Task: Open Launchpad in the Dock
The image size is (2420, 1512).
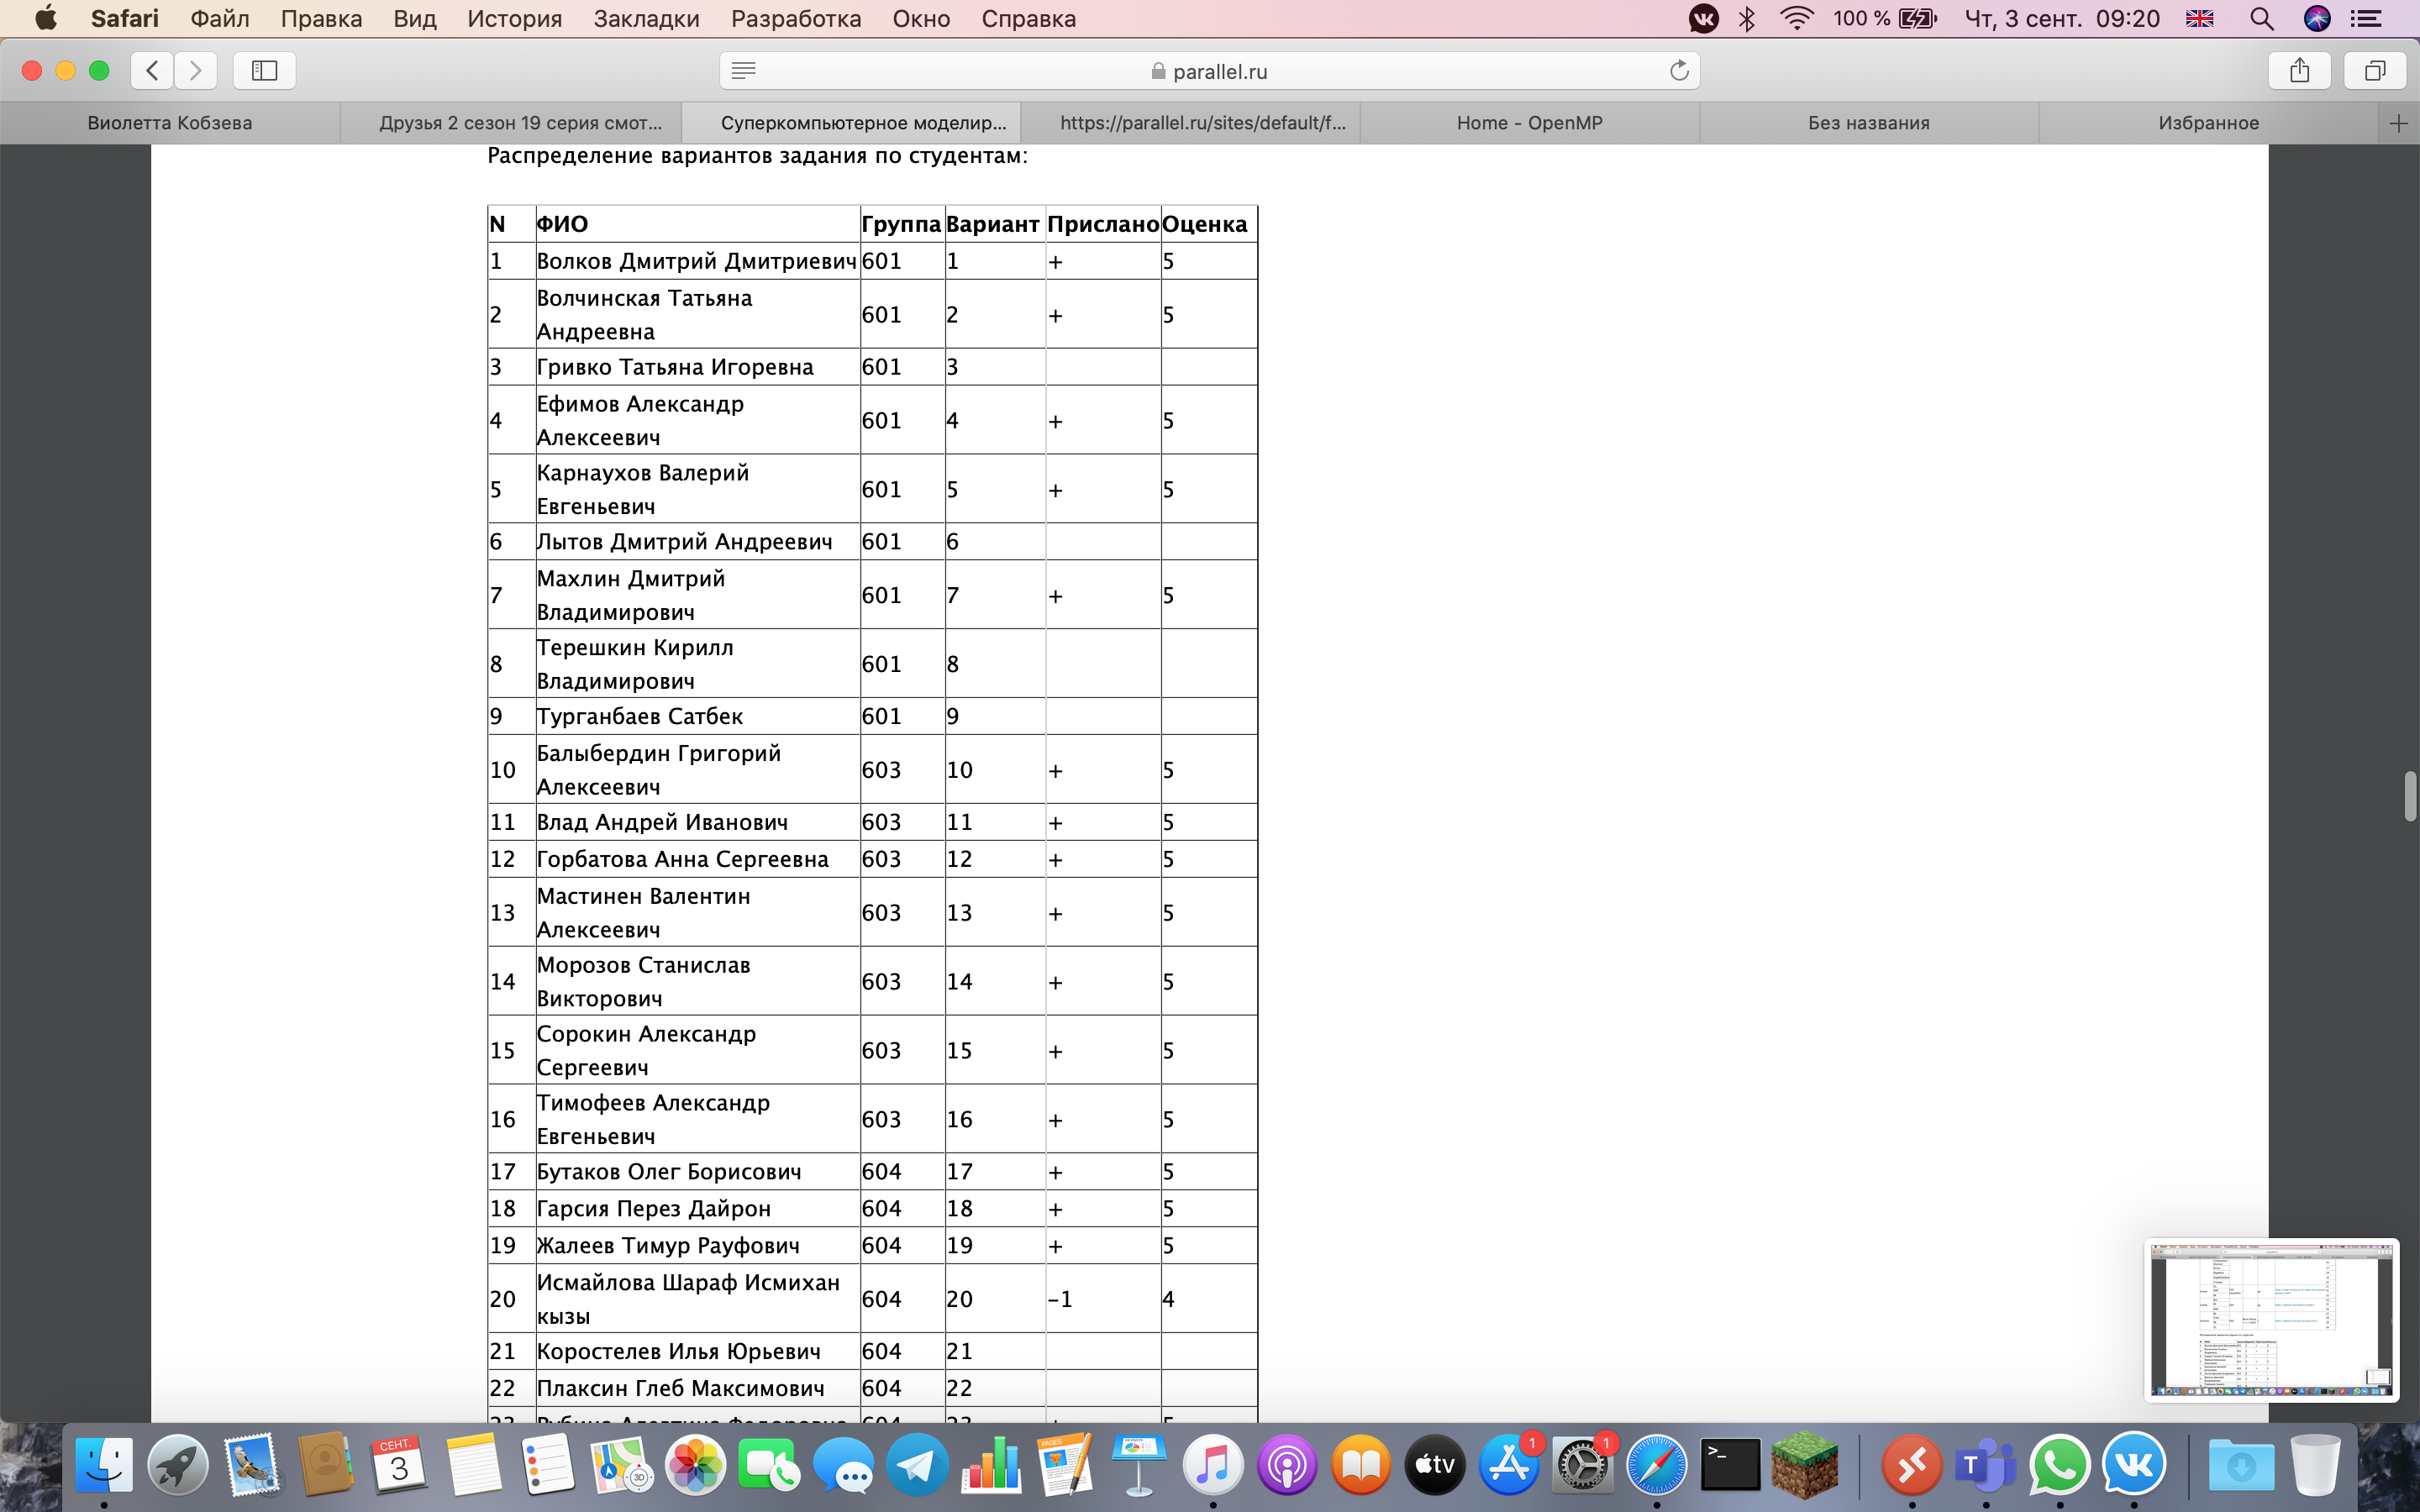Action: [x=178, y=1465]
